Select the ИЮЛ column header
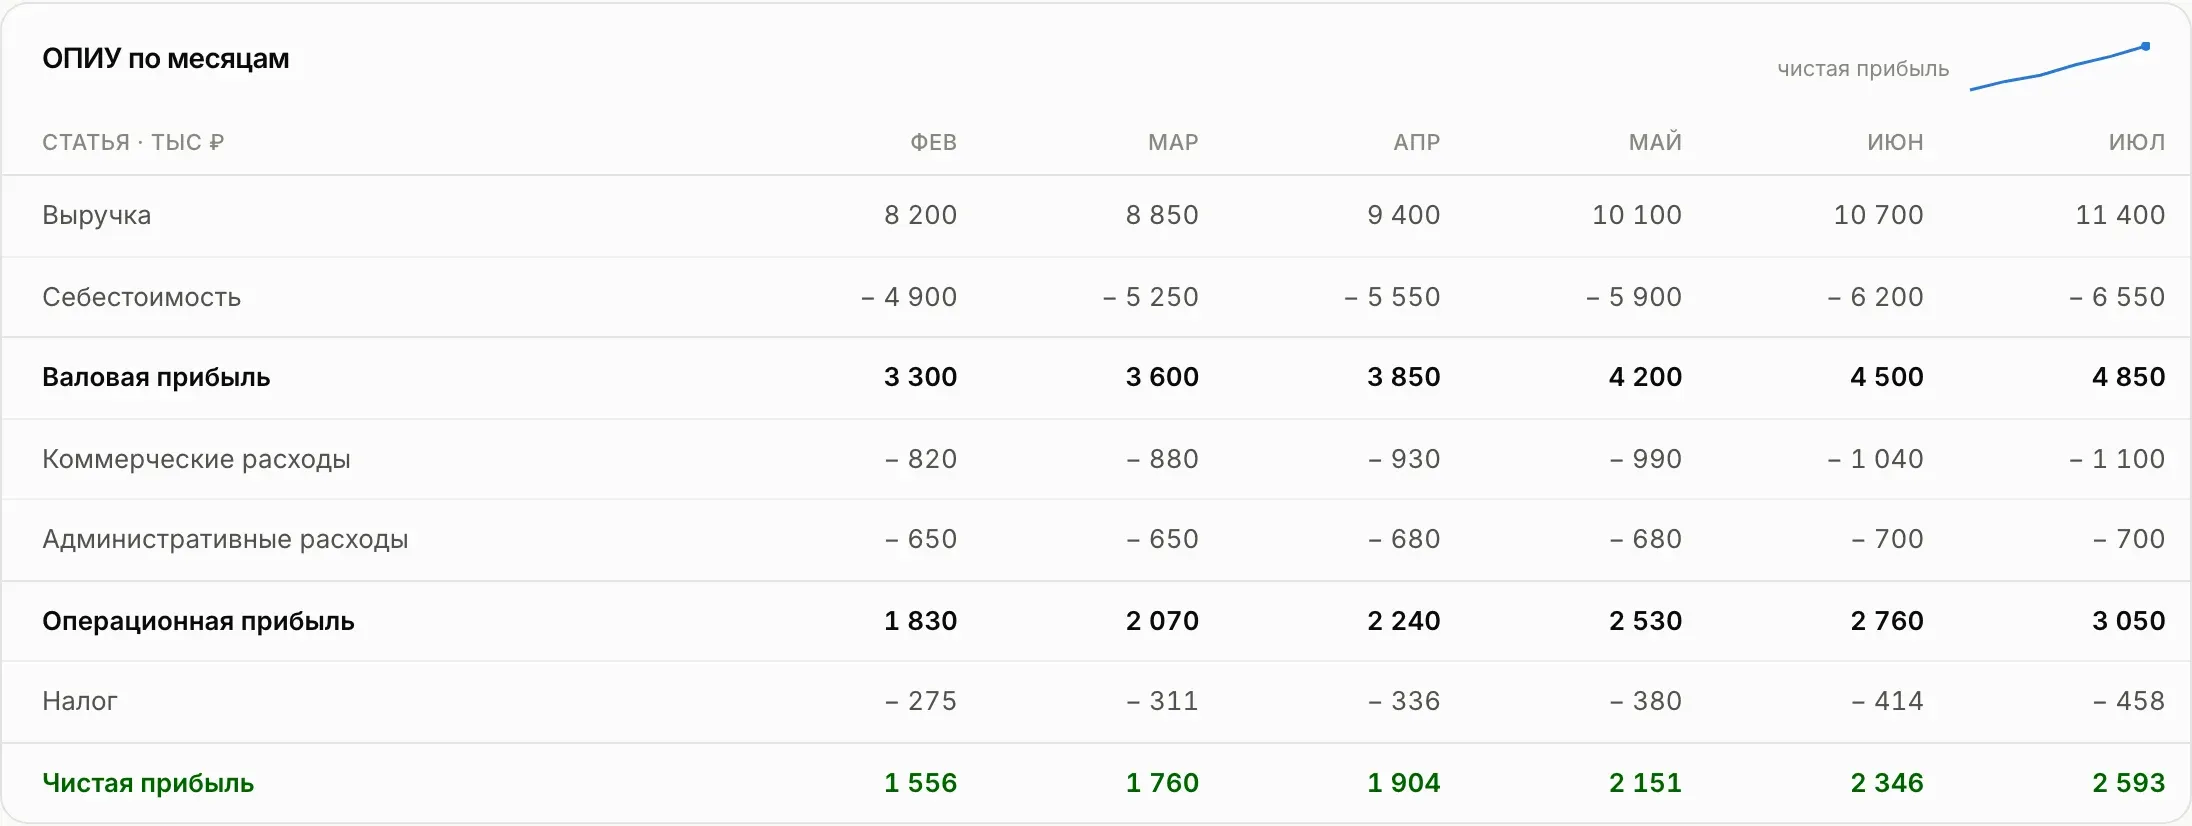Viewport: 2192px width, 826px height. [2137, 142]
